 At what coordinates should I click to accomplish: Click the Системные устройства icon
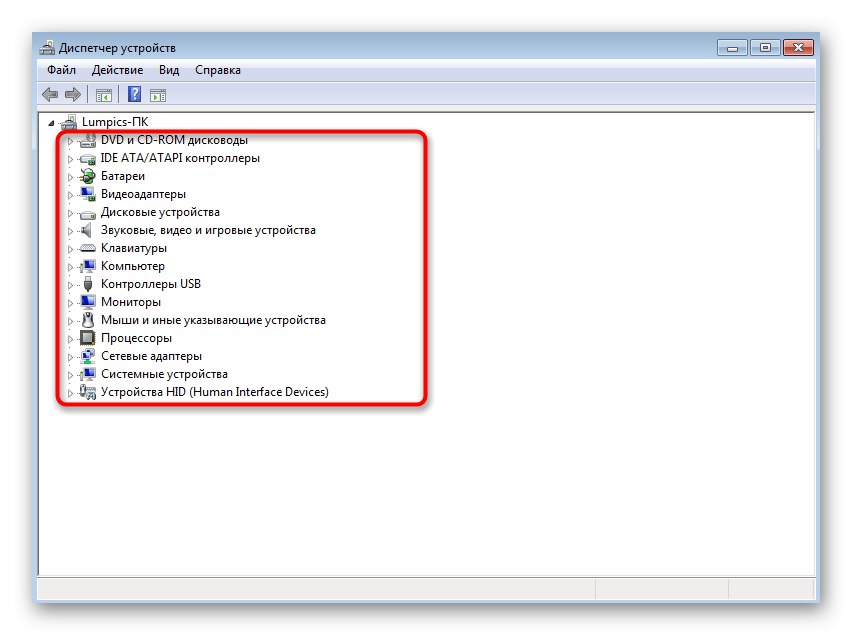[87, 374]
